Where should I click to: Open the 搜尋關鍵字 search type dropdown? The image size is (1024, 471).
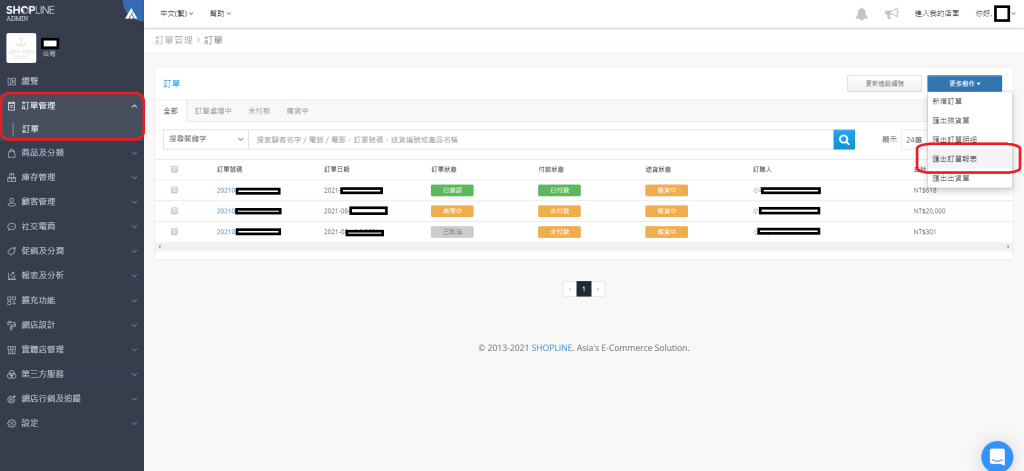pos(205,139)
